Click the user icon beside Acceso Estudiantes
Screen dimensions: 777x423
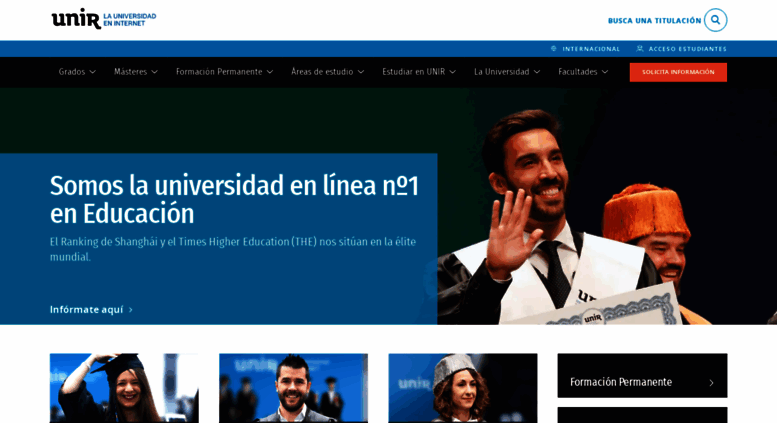(x=640, y=49)
